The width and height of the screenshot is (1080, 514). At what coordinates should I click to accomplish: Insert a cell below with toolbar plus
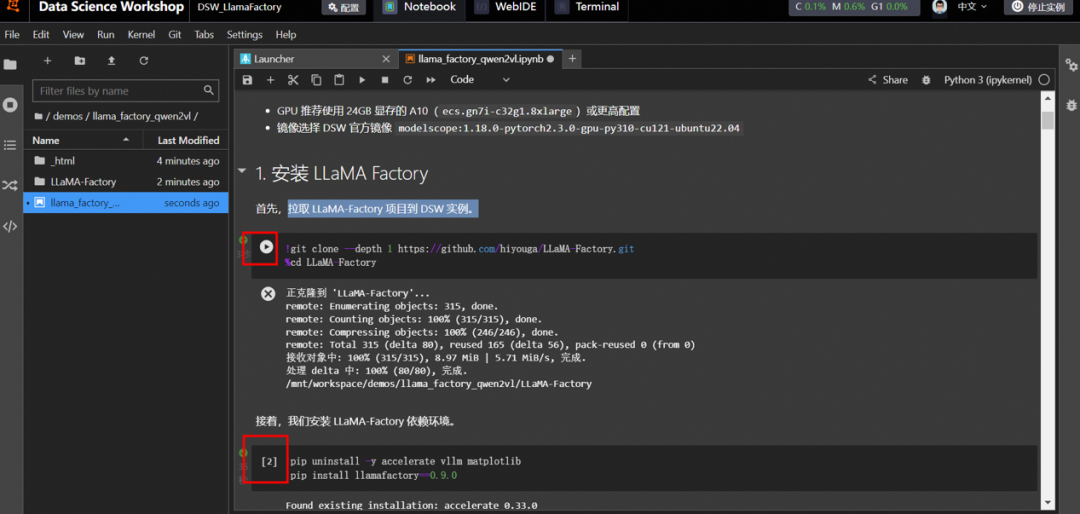271,80
